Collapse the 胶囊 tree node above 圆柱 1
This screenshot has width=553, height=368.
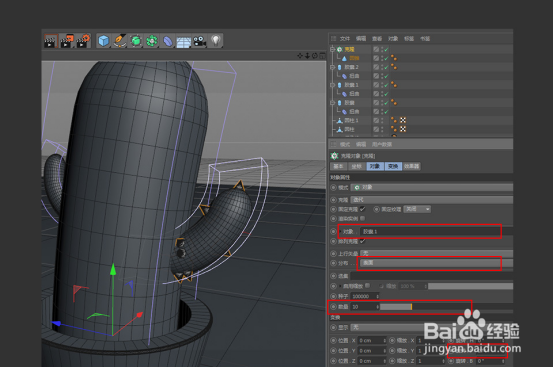332,103
